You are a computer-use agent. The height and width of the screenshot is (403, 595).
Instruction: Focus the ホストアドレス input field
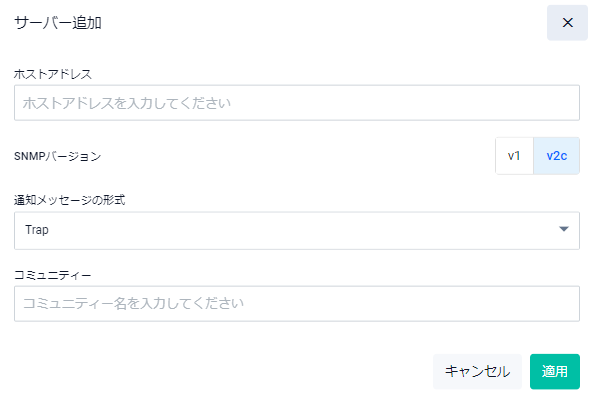[x=297, y=103]
